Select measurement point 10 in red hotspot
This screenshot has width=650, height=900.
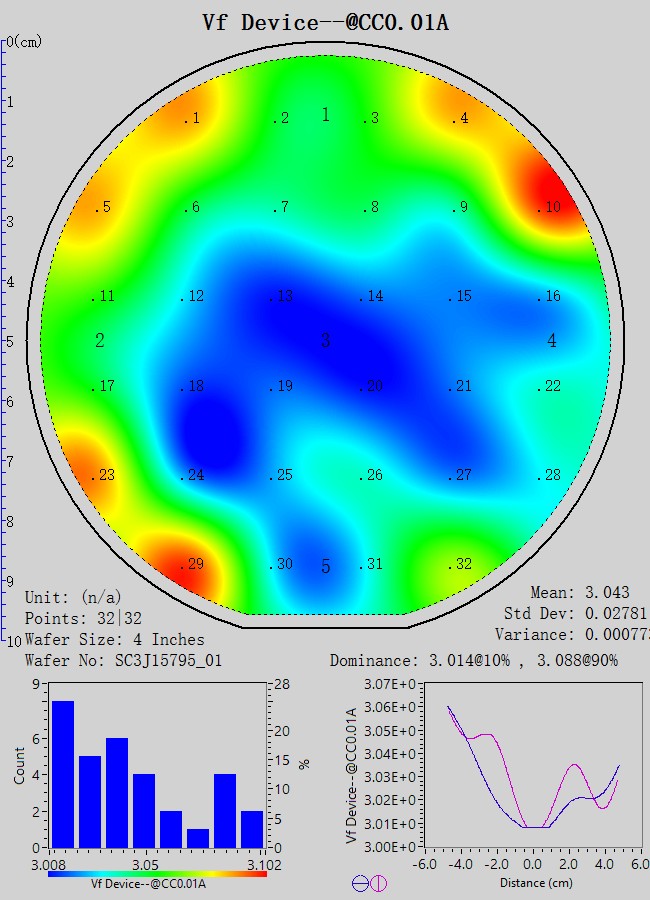[x=548, y=208]
